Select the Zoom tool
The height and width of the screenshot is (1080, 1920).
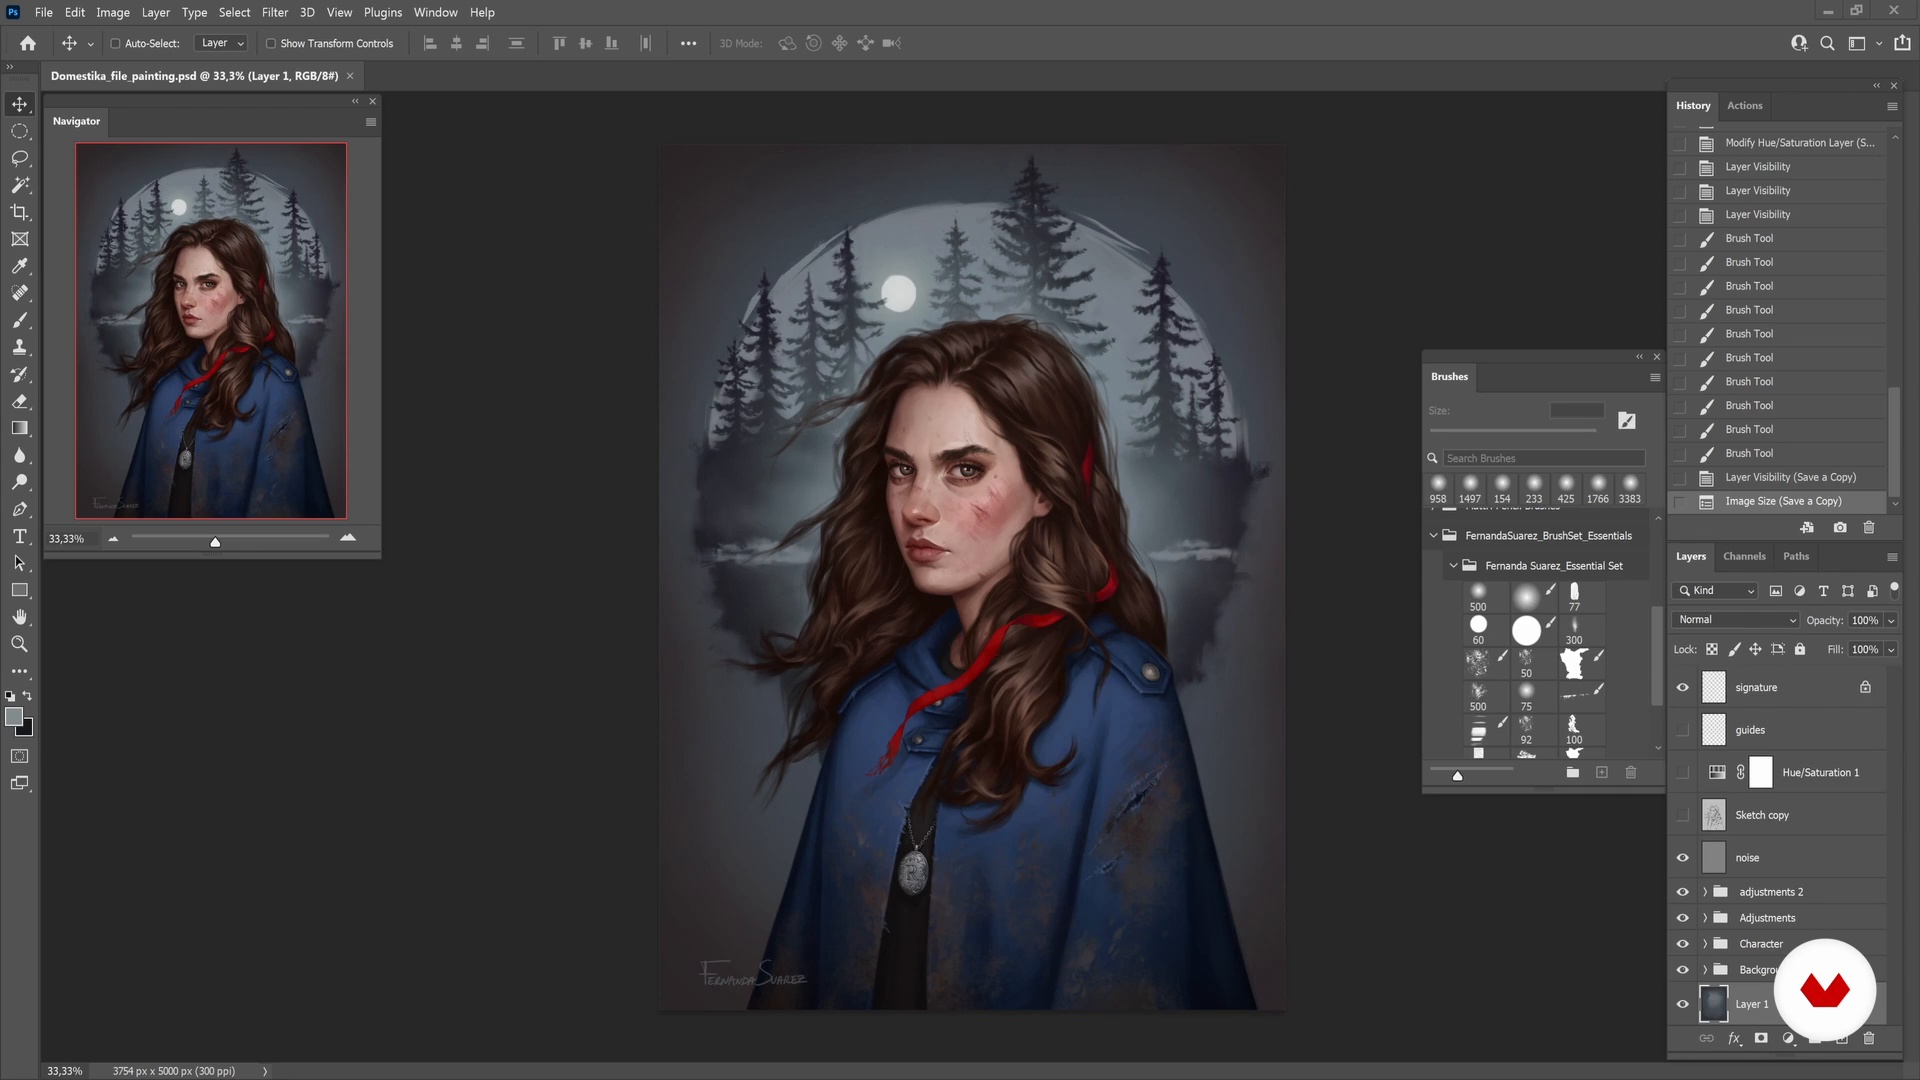click(20, 644)
